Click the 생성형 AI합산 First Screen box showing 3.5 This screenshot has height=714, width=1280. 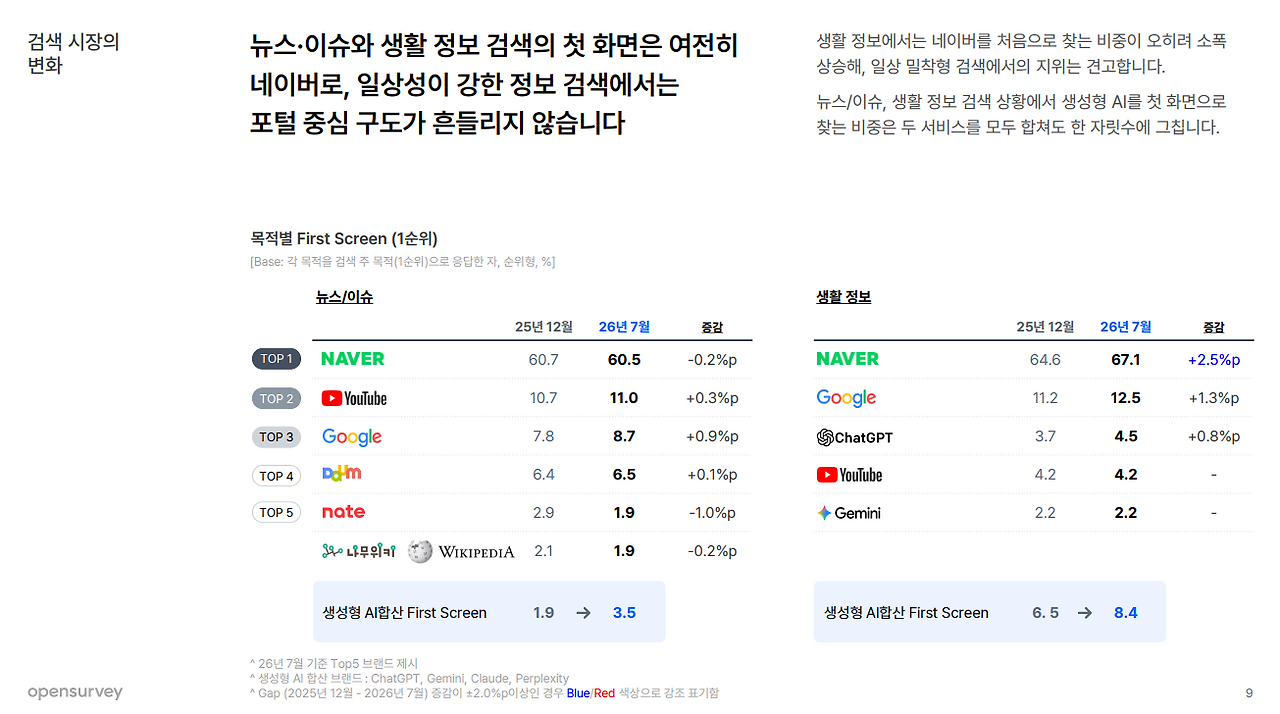[489, 612]
